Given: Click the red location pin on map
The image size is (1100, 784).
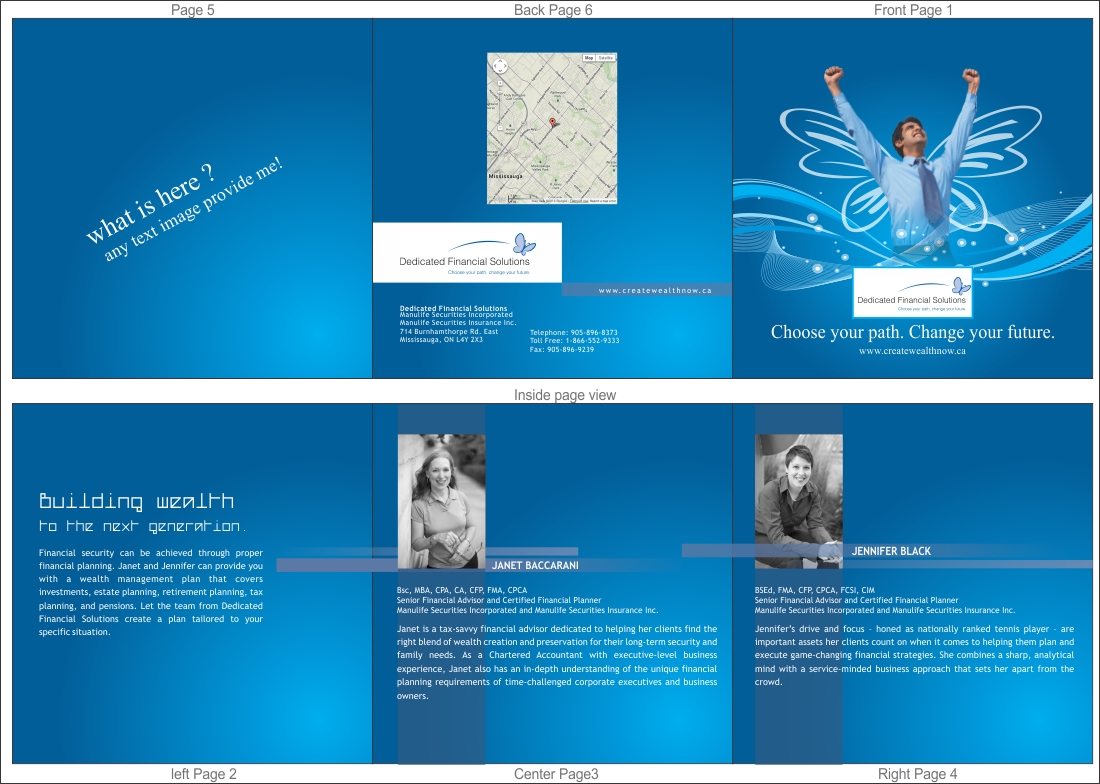Looking at the screenshot, I should pyautogui.click(x=552, y=123).
